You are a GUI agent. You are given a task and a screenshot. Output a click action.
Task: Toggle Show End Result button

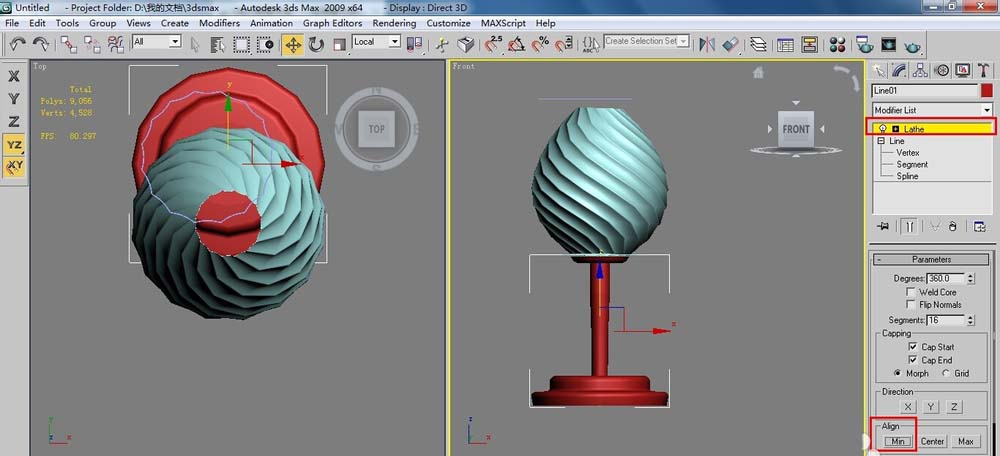909,226
